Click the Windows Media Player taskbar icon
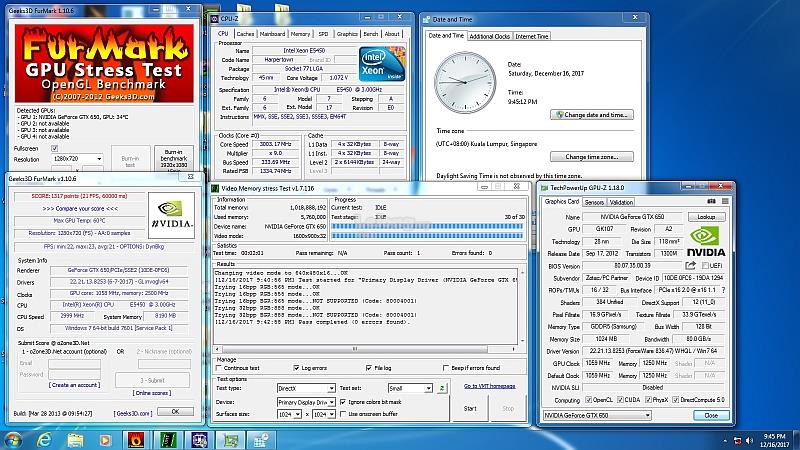The image size is (800, 450). tap(103, 438)
